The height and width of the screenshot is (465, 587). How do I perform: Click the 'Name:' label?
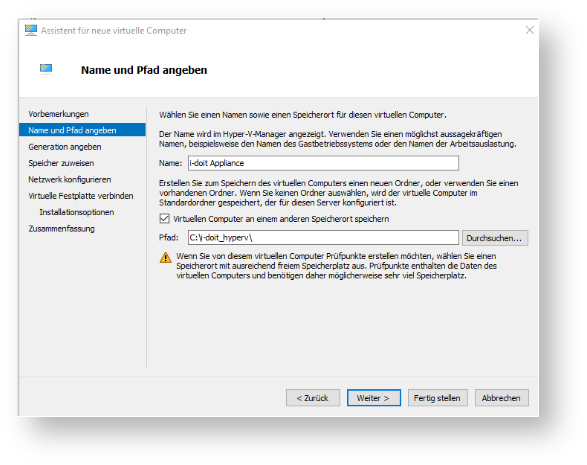coord(170,163)
